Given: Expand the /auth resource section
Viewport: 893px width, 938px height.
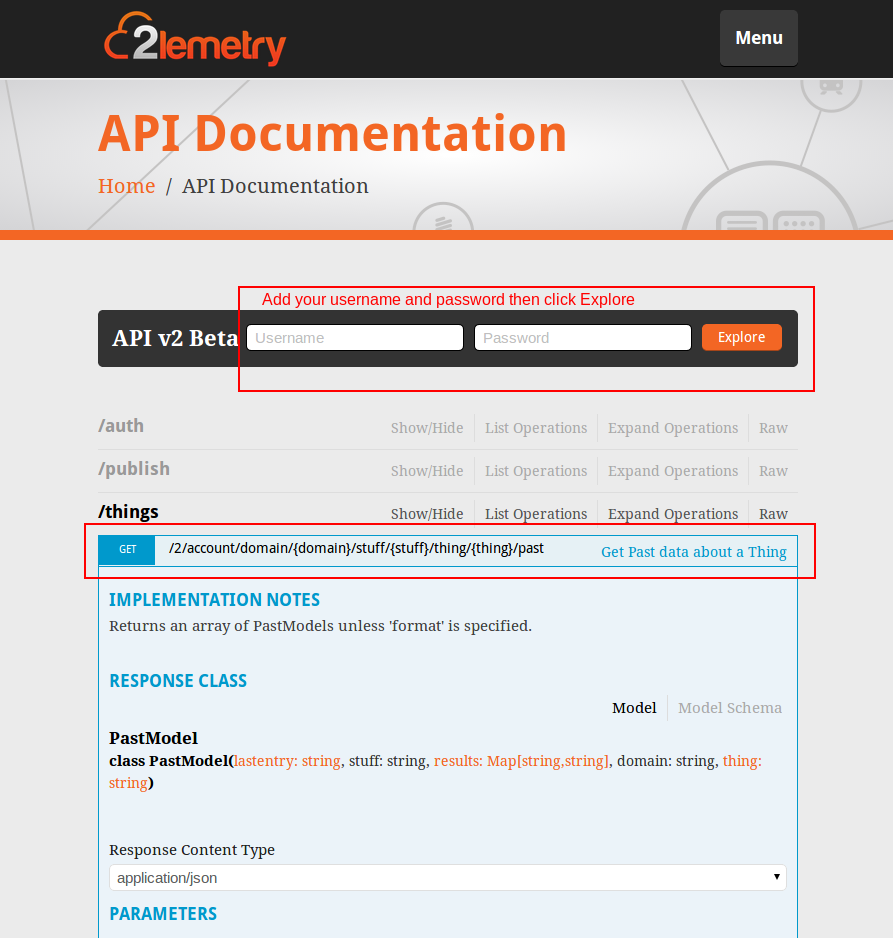Looking at the screenshot, I should (121, 426).
